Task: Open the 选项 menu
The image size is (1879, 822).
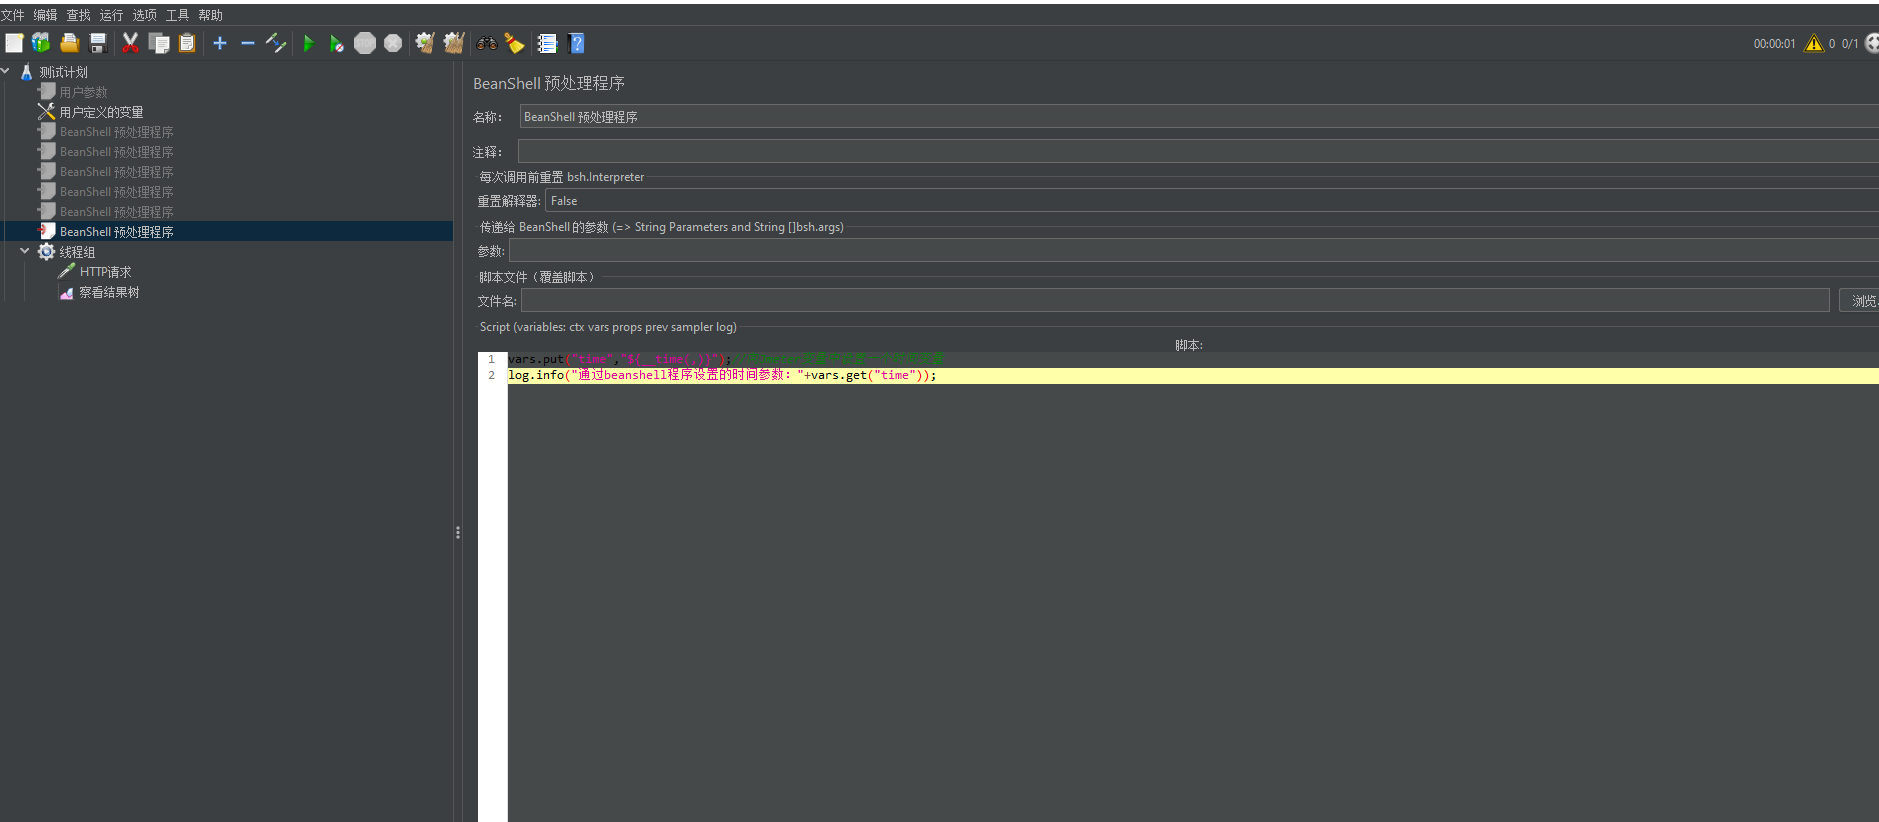Action: [145, 15]
